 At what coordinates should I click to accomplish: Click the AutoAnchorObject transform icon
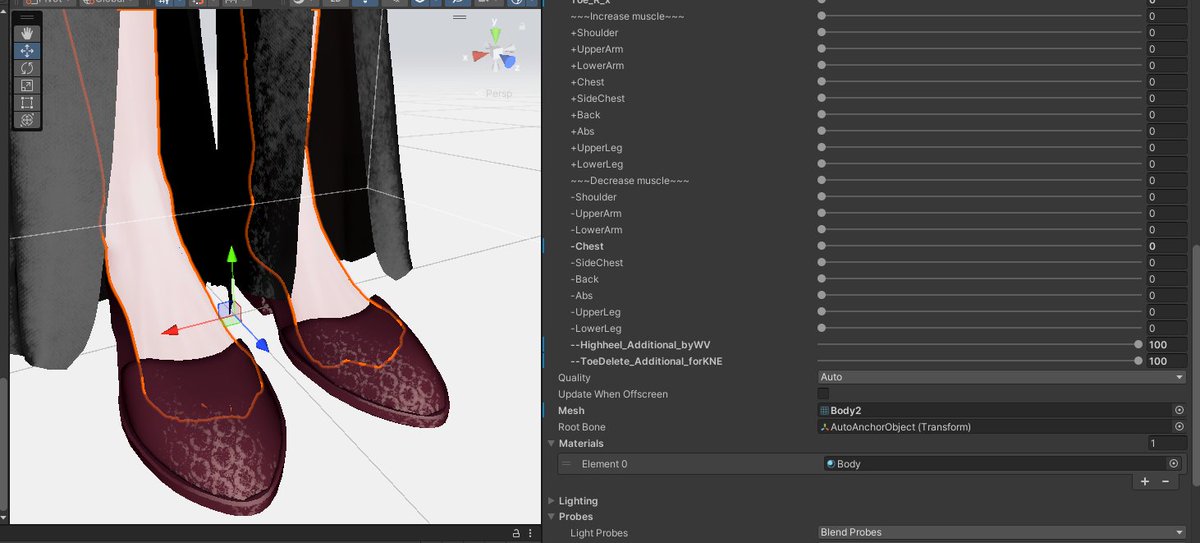pos(824,427)
